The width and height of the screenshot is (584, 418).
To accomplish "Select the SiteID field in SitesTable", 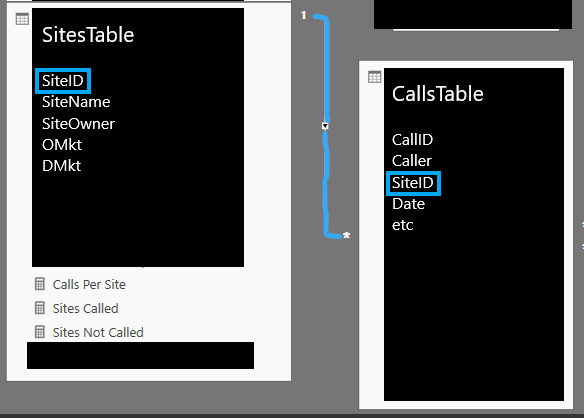I will 63,81.
